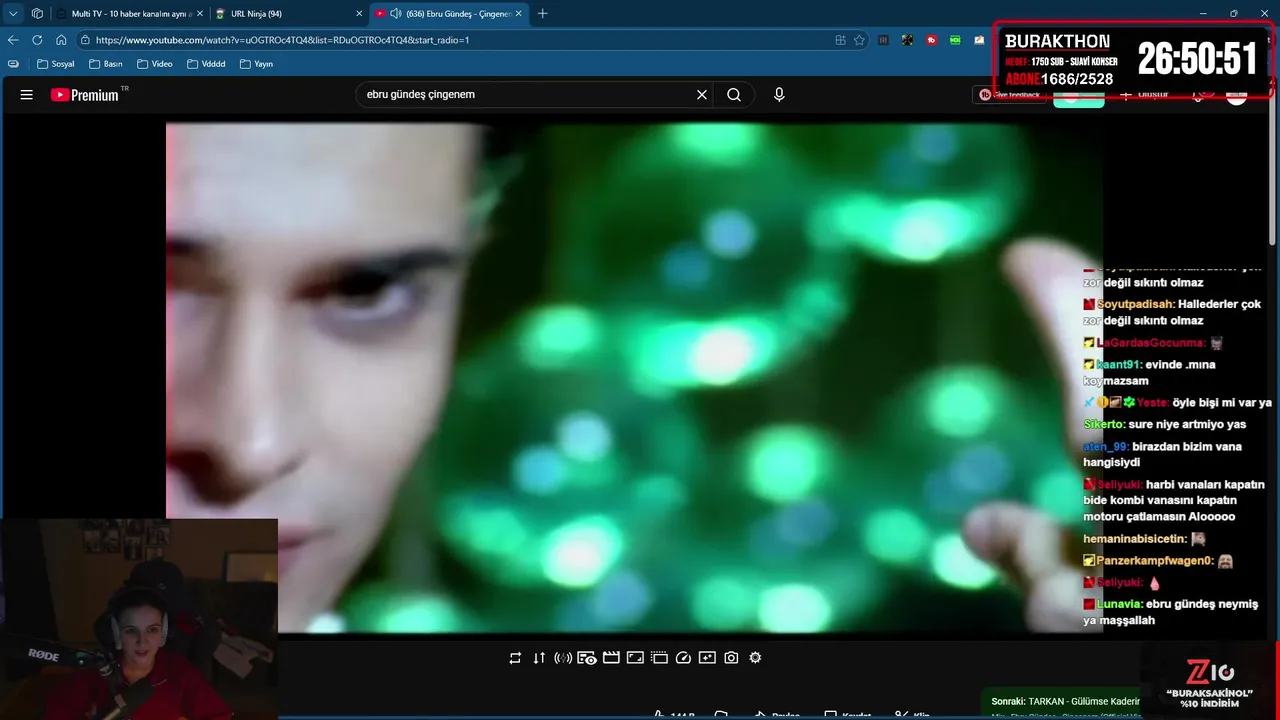Click the up-down arrows sort icon
The width and height of the screenshot is (1280, 720).
[539, 658]
